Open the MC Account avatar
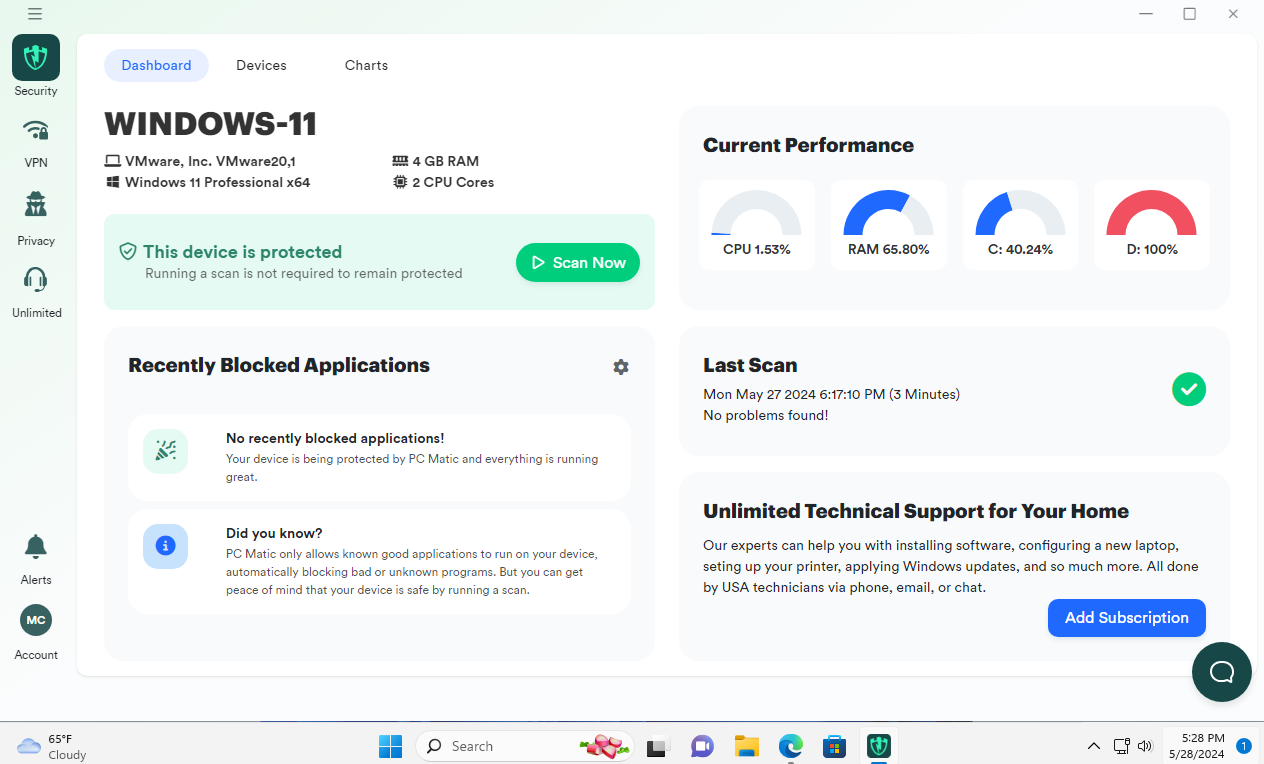This screenshot has width=1264, height=764. [x=36, y=620]
